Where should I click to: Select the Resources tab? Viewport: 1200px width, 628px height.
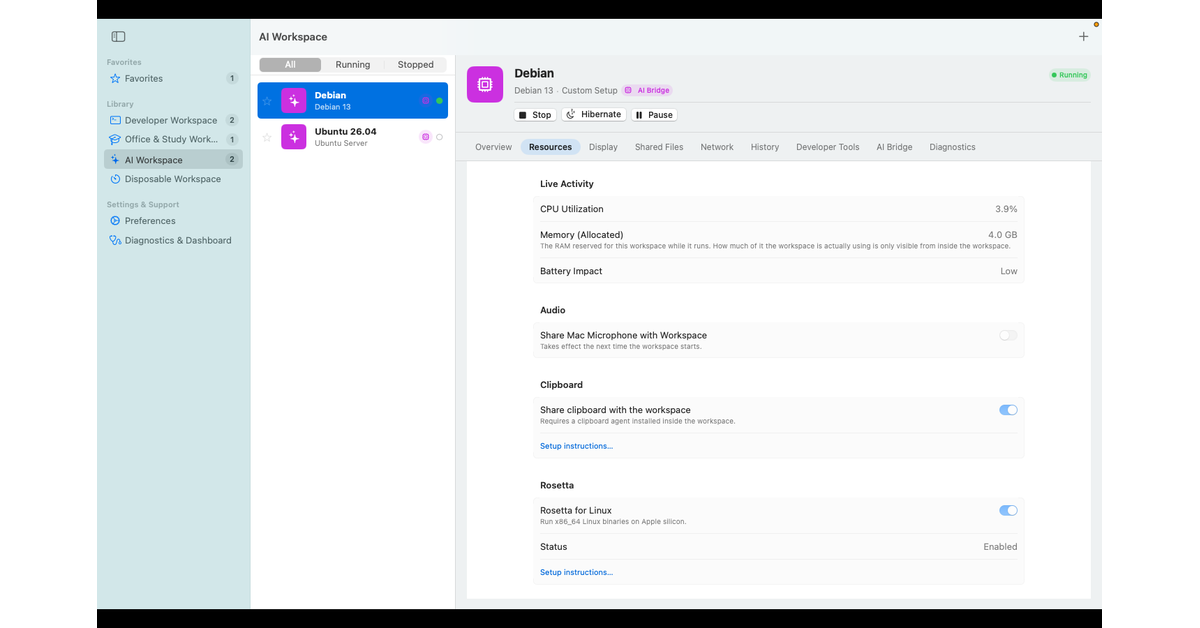tap(551, 147)
